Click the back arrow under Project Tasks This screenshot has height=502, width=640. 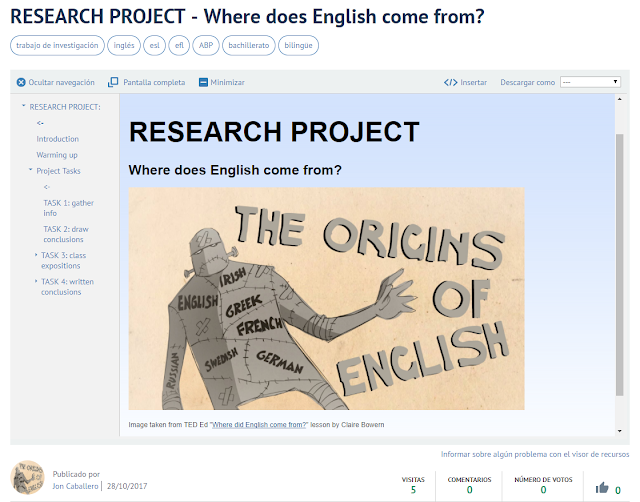click(47, 187)
